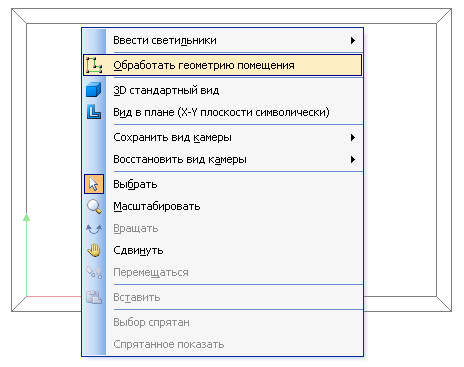464x367 pixels.
Task: Expand the Восстановить вид камеры submenu arrow
Action: 353,159
